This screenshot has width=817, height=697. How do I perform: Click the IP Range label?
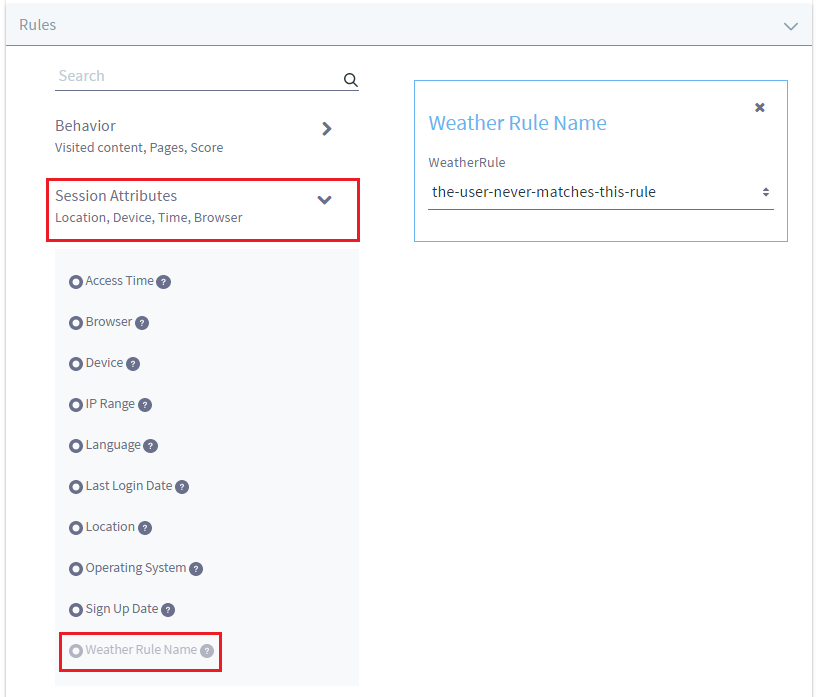click(x=110, y=404)
